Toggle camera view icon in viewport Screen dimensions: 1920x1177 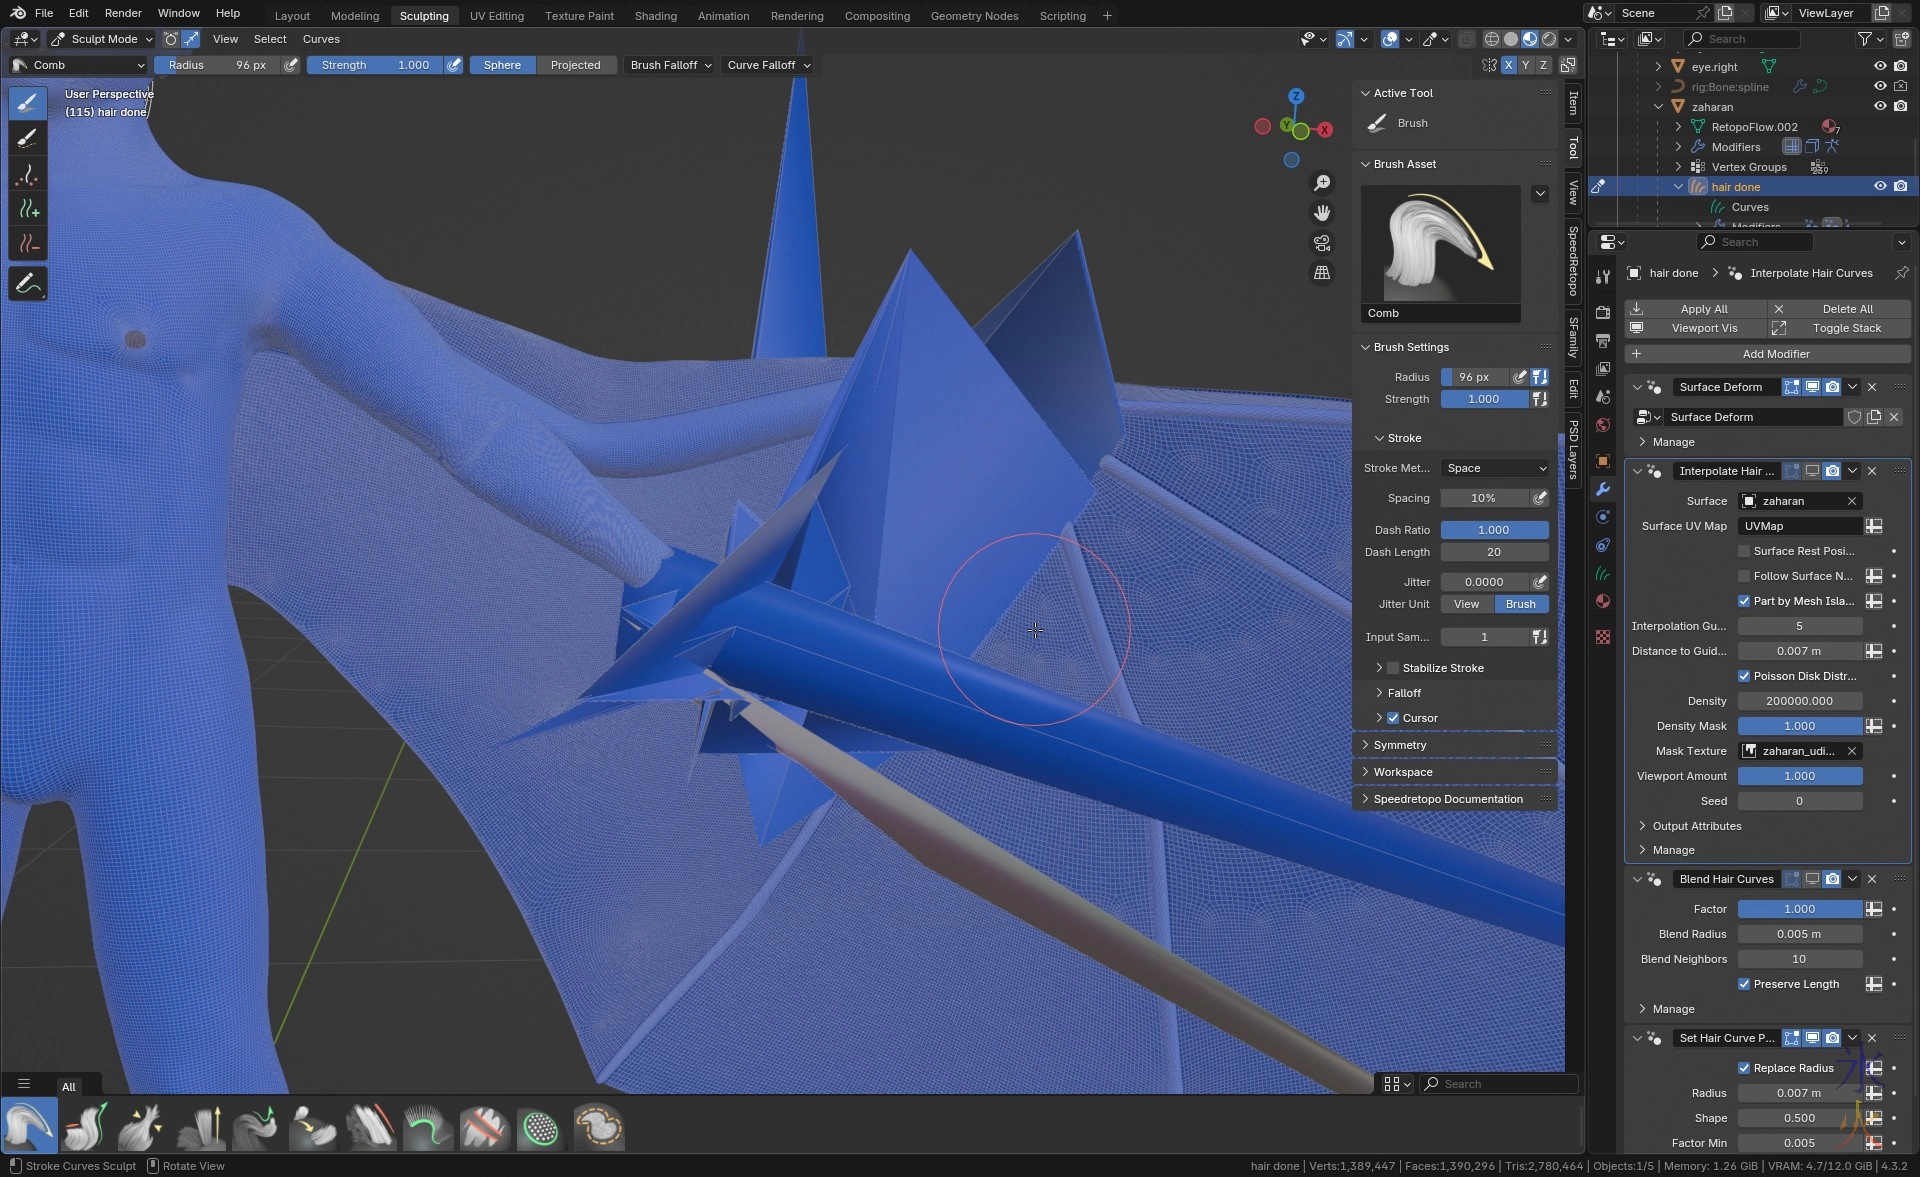click(x=1322, y=243)
